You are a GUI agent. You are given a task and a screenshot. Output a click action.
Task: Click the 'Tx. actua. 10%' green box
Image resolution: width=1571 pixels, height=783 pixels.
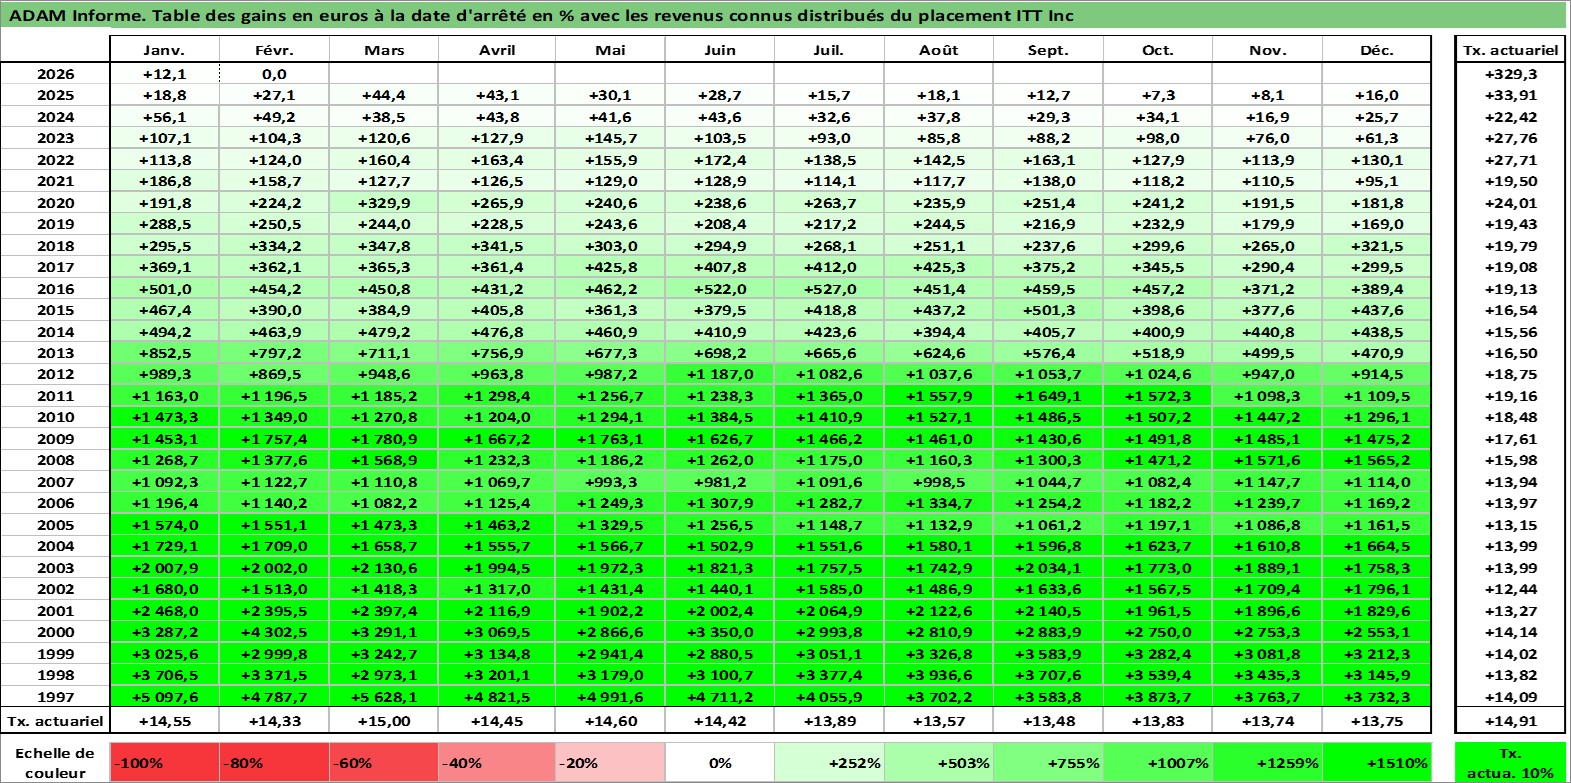pos(1510,763)
